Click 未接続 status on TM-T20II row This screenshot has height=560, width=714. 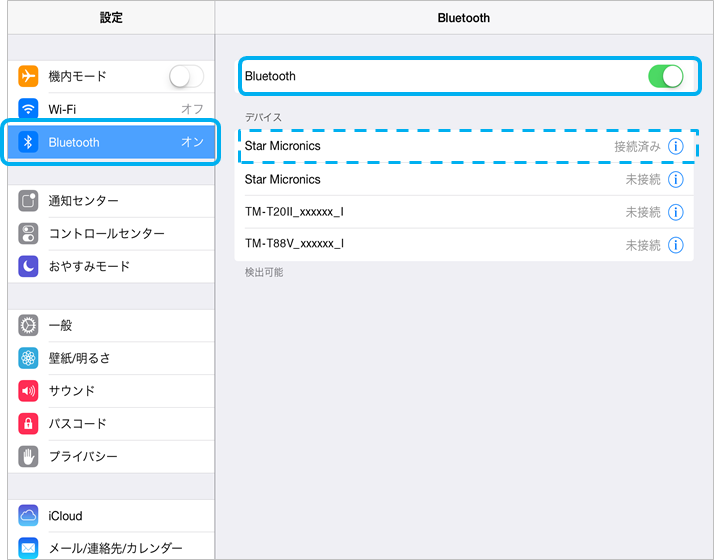pos(643,212)
